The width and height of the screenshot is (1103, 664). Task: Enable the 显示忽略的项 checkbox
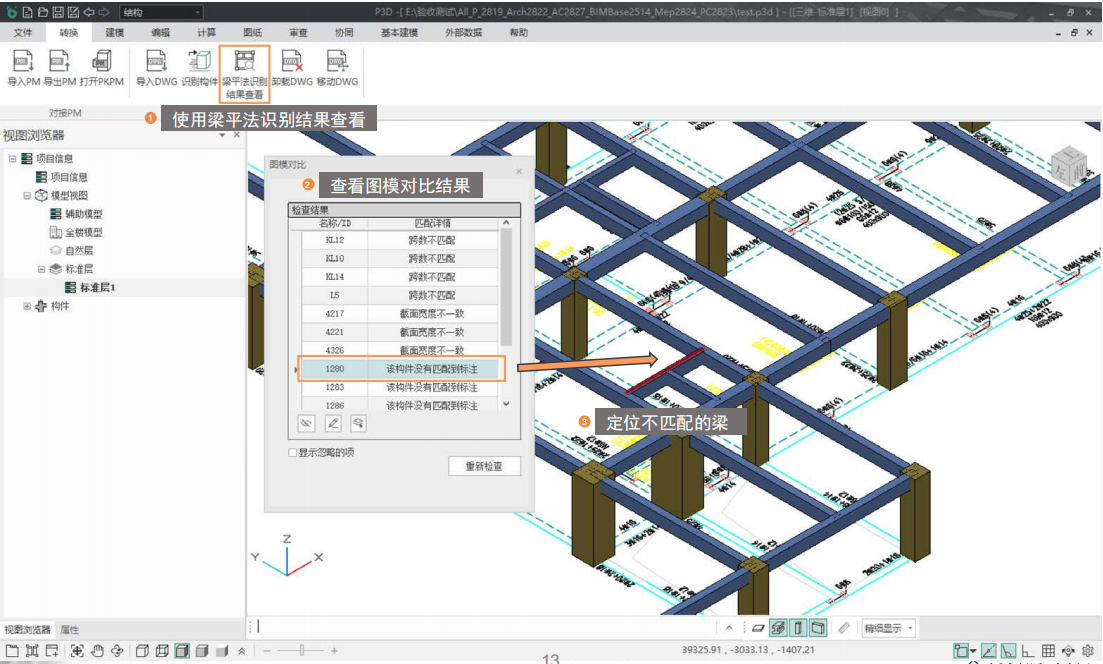click(292, 453)
